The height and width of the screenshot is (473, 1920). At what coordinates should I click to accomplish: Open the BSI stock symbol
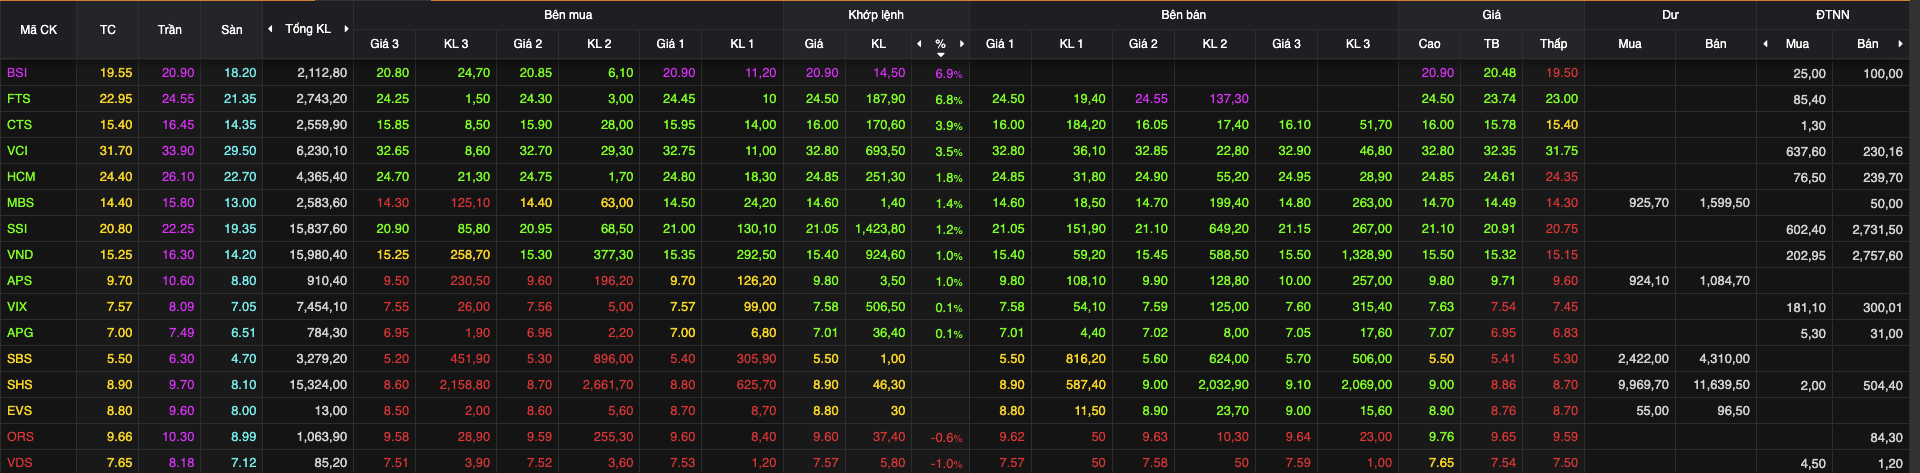[x=17, y=73]
